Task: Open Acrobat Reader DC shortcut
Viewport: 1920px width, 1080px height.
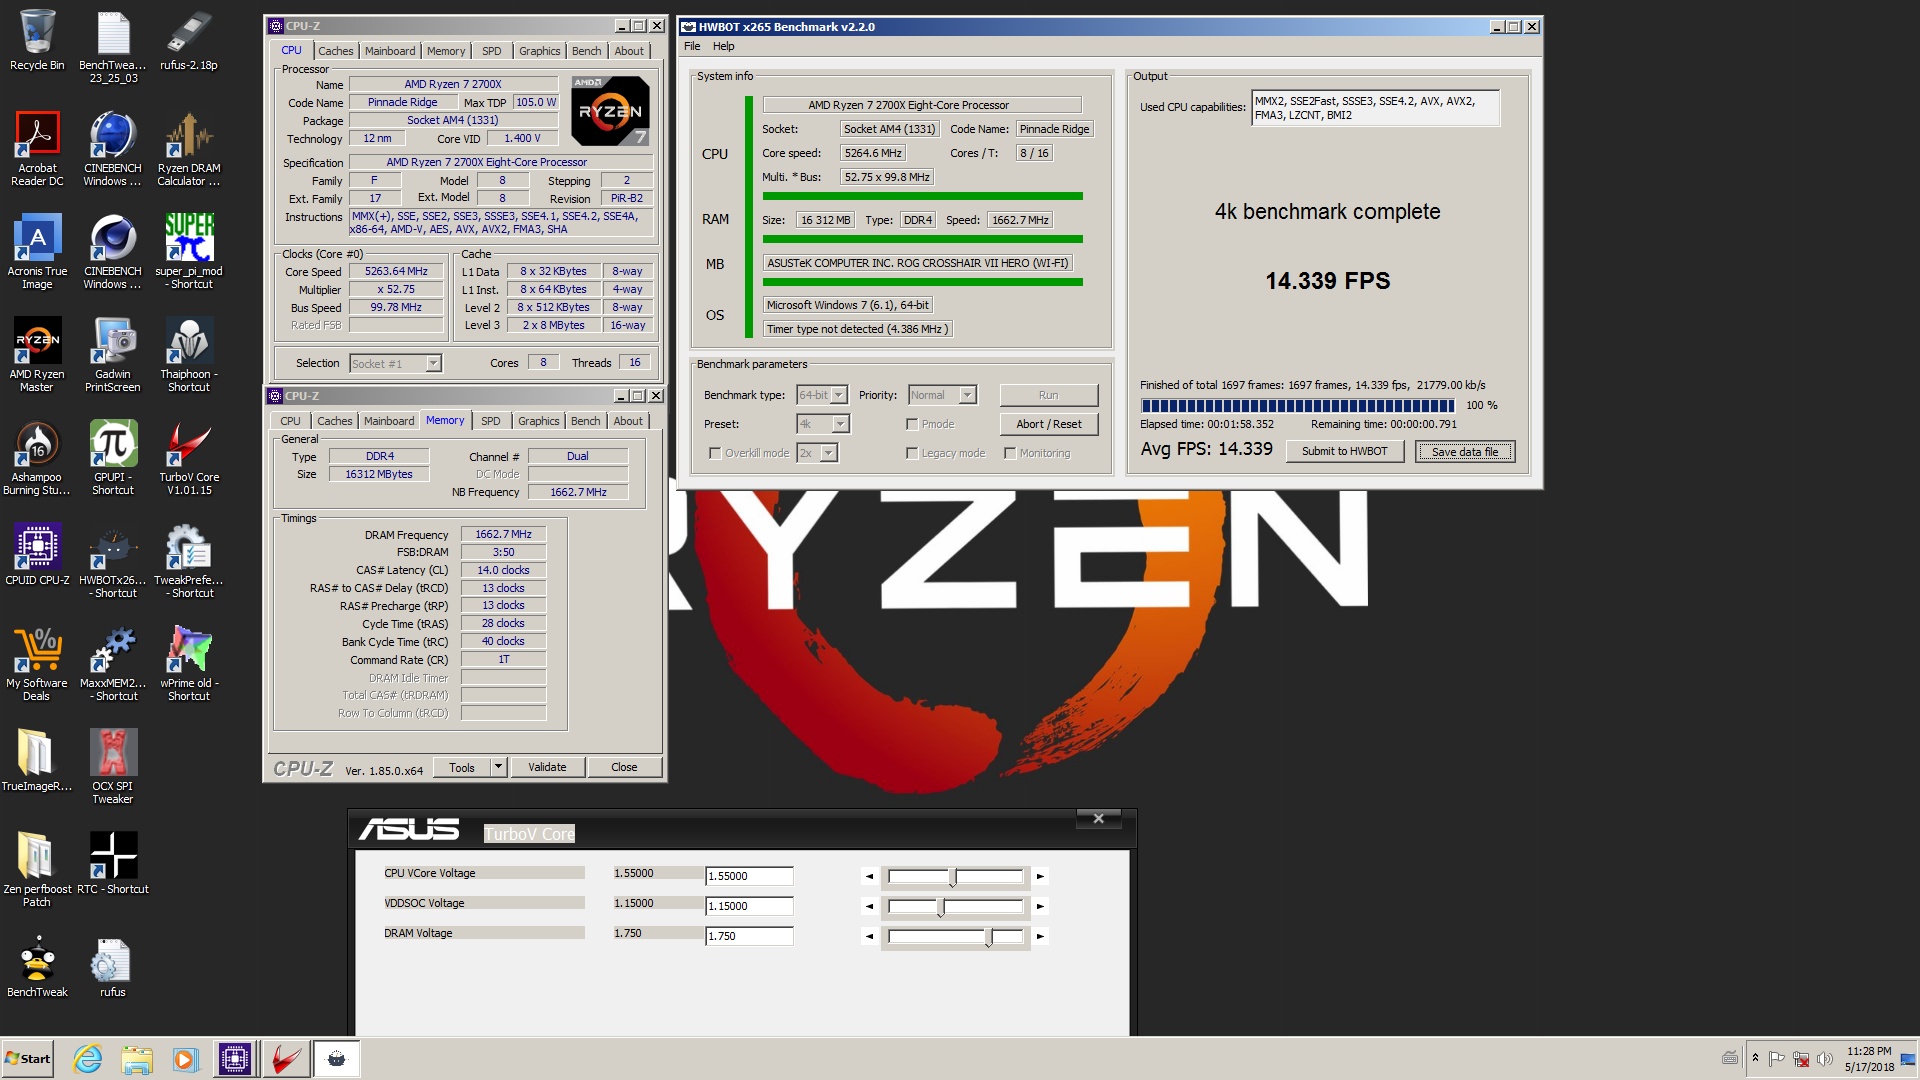Action: click(x=37, y=149)
